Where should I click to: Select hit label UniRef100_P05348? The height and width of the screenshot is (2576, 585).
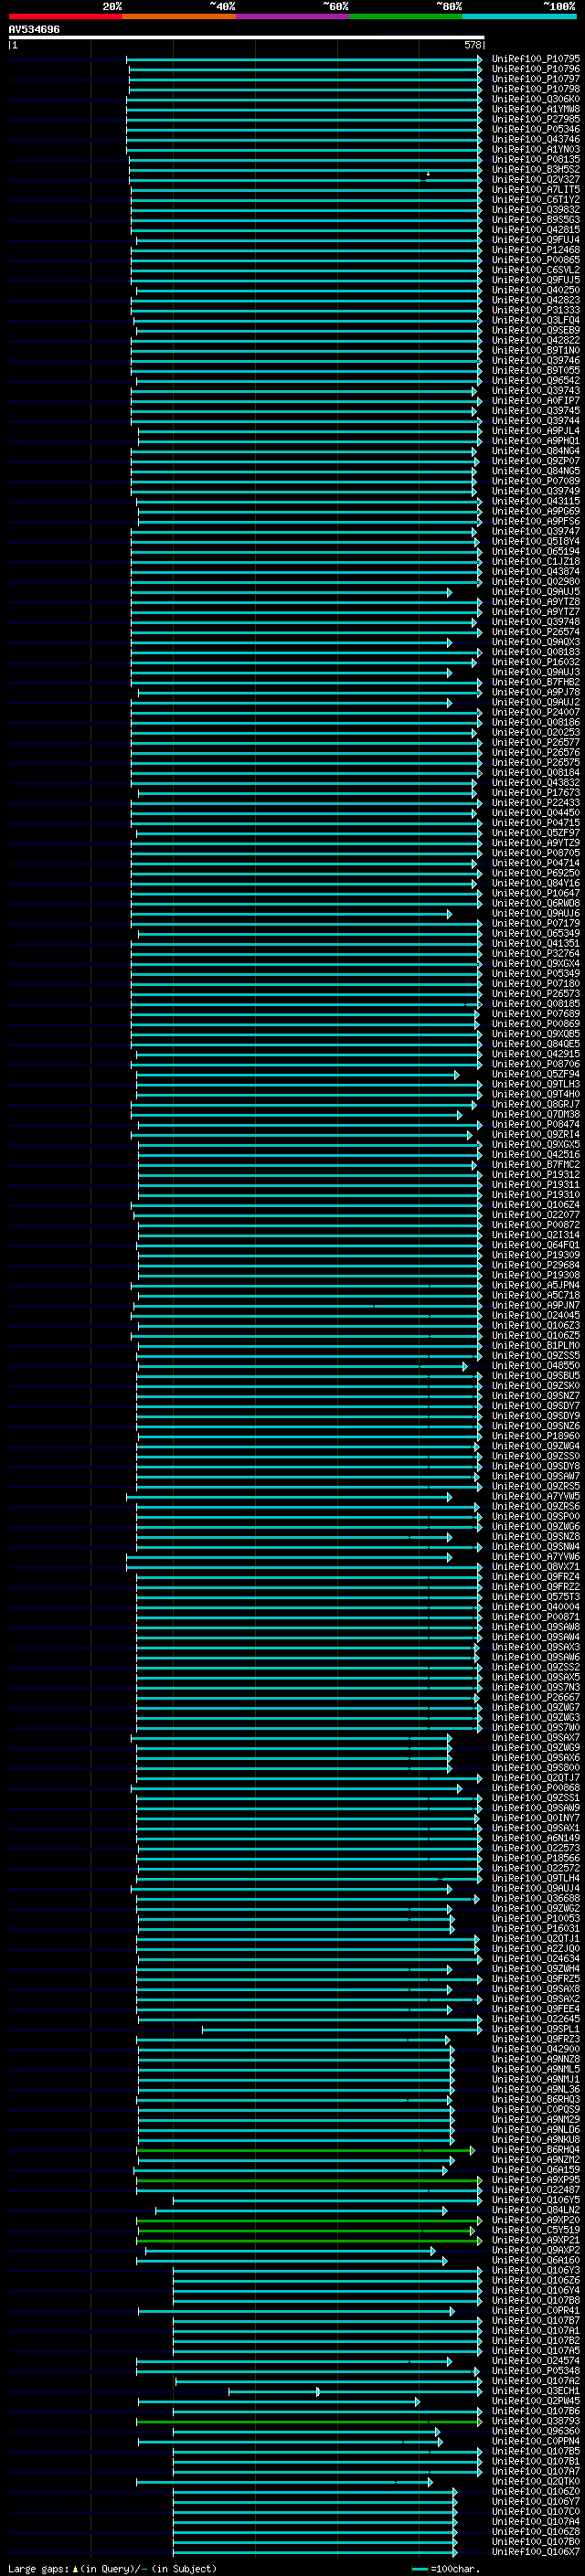pos(535,2371)
